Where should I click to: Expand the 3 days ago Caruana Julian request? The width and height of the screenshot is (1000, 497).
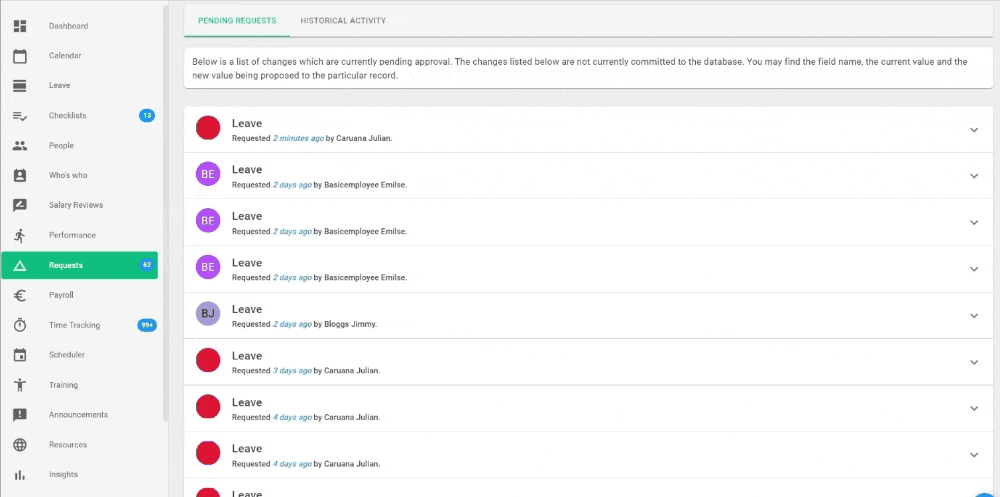click(974, 362)
